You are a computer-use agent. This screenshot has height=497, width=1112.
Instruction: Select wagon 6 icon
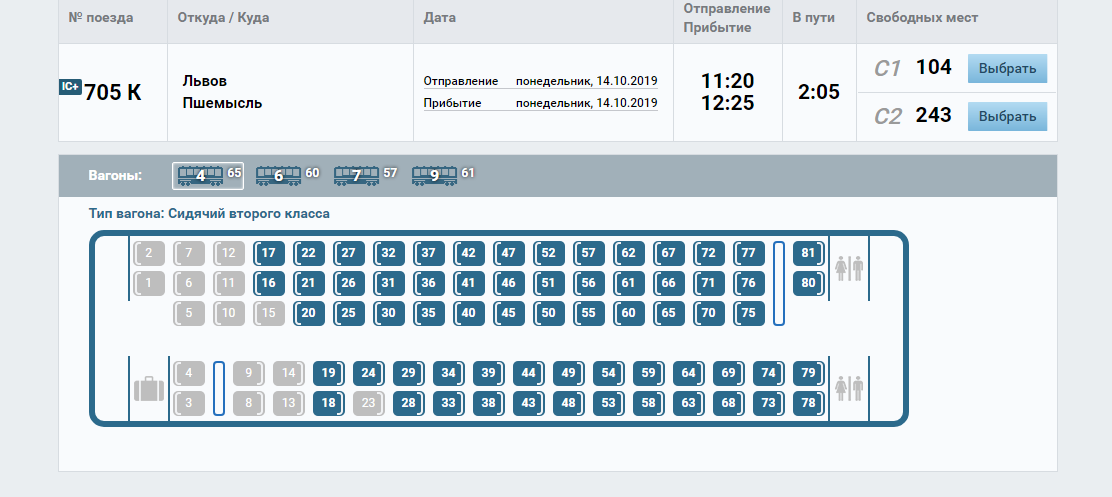[x=278, y=175]
